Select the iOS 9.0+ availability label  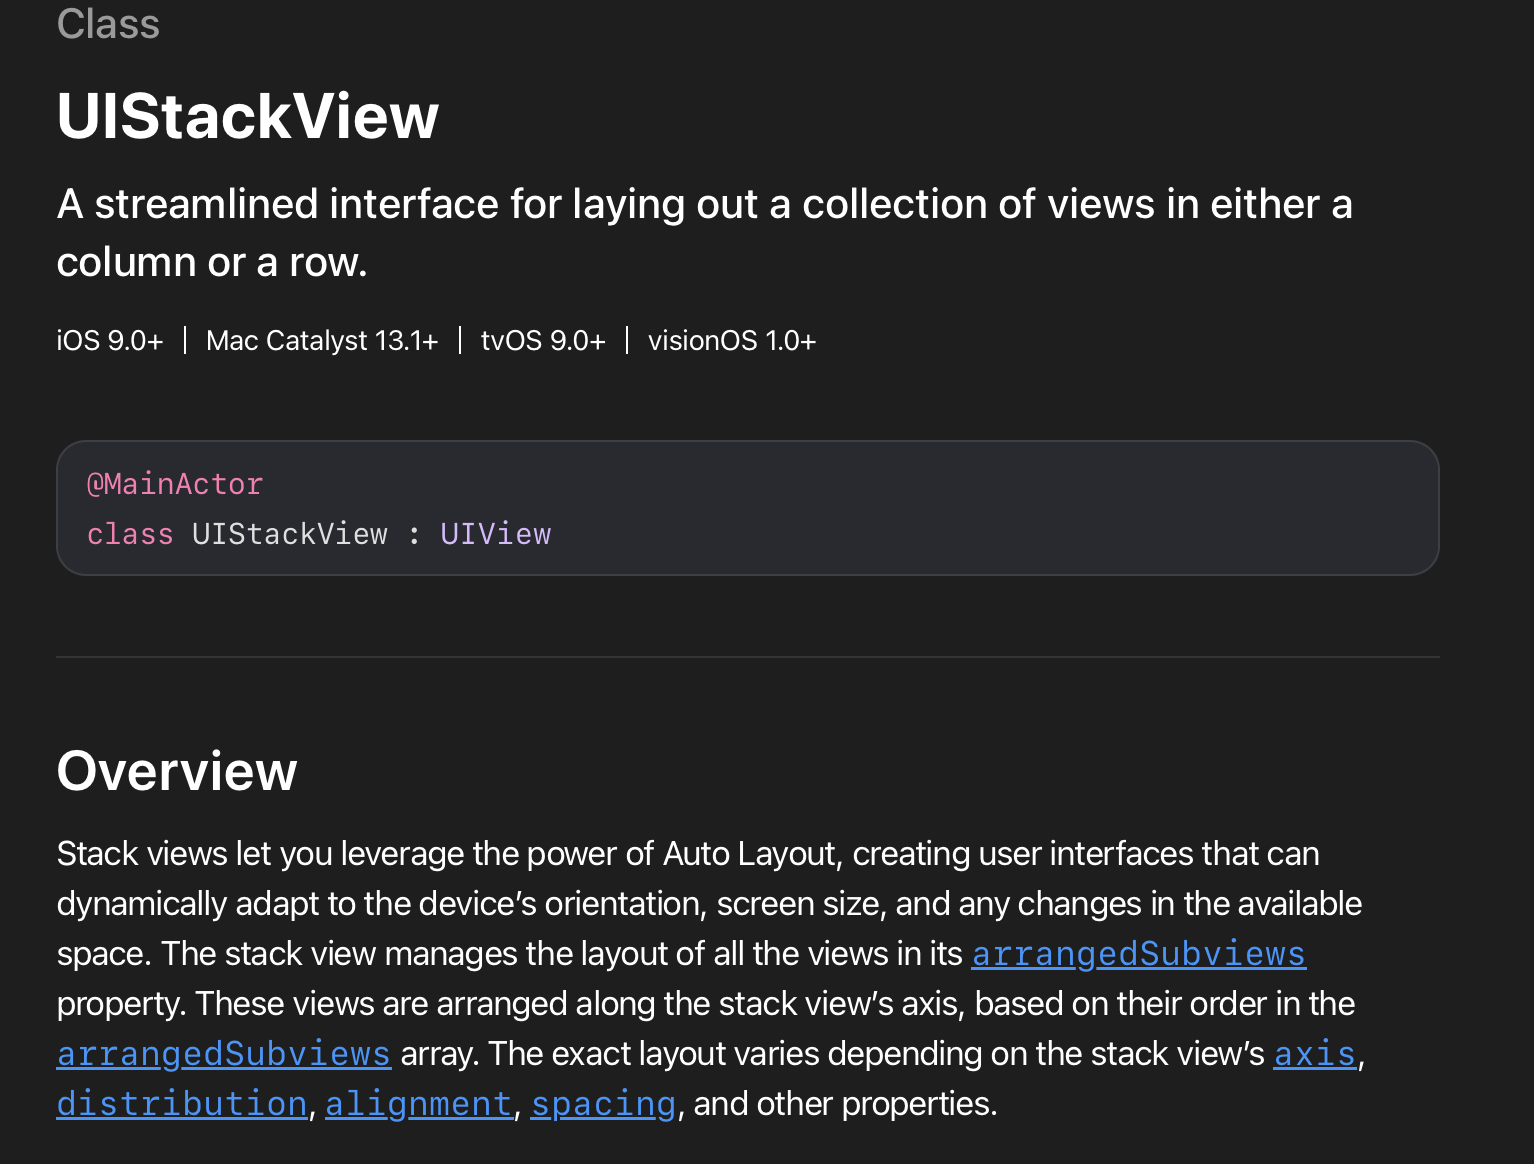110,341
